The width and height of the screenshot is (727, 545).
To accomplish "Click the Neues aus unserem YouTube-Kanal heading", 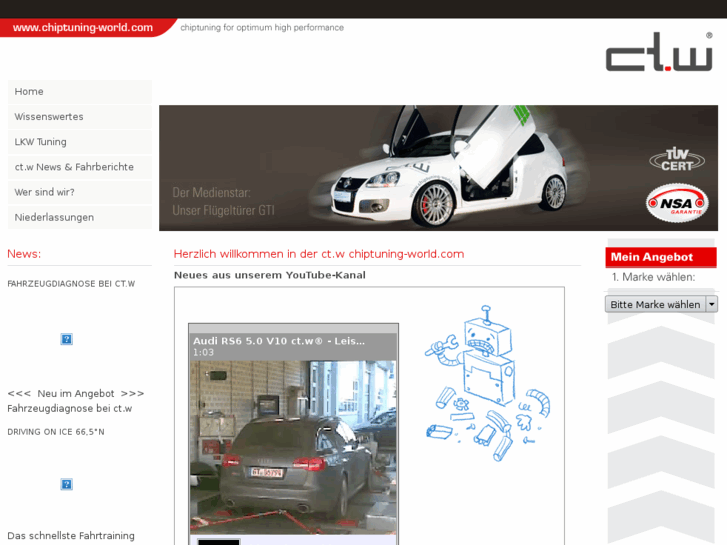I will tap(269, 275).
